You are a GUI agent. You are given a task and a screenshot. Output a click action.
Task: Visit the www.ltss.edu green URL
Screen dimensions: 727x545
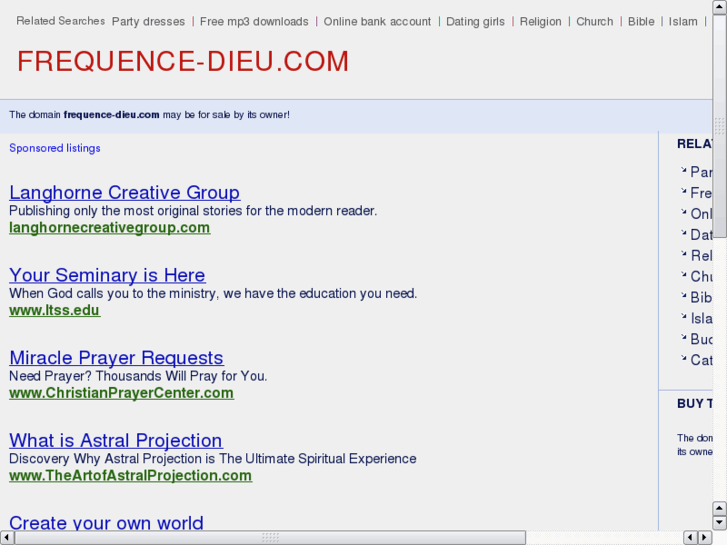[x=55, y=310]
